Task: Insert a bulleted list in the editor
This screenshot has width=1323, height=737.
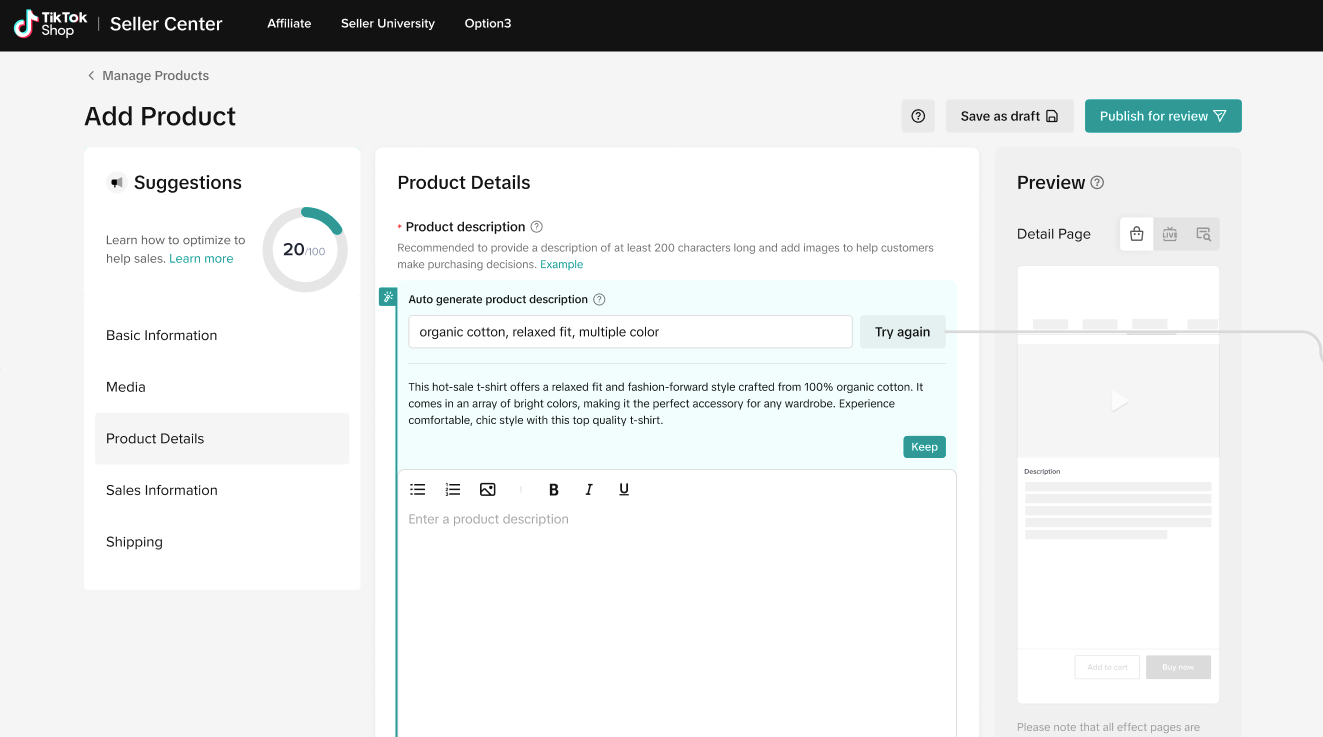Action: point(418,489)
